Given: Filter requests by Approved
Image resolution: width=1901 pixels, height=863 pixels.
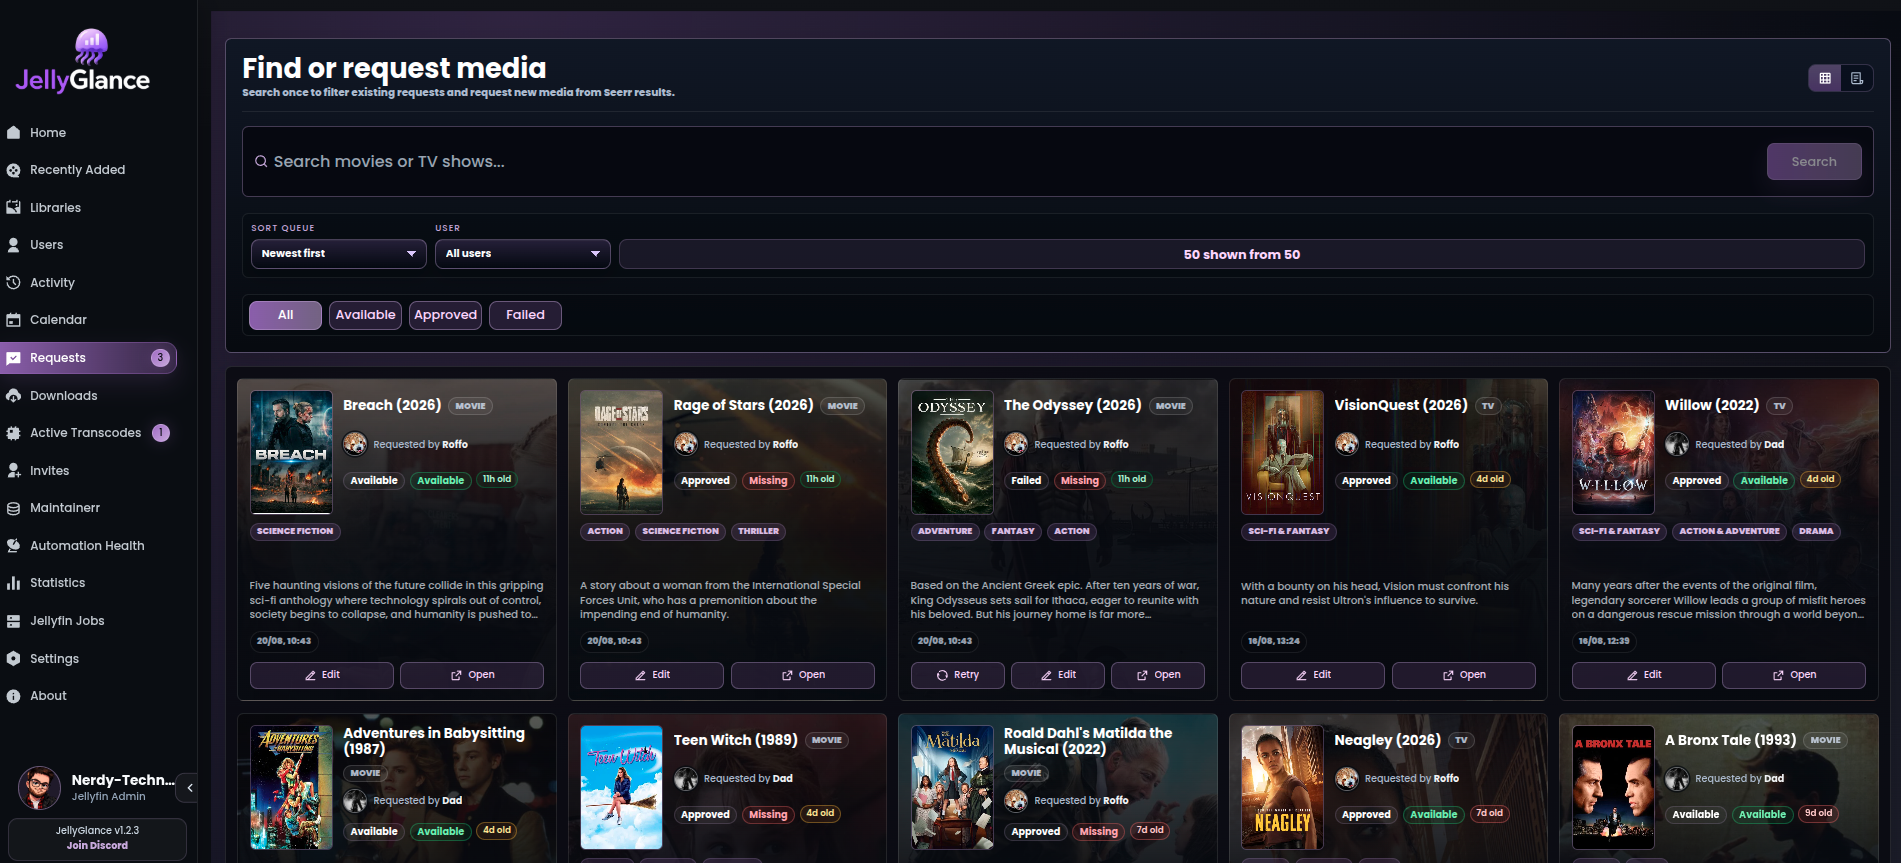Looking at the screenshot, I should tap(445, 315).
